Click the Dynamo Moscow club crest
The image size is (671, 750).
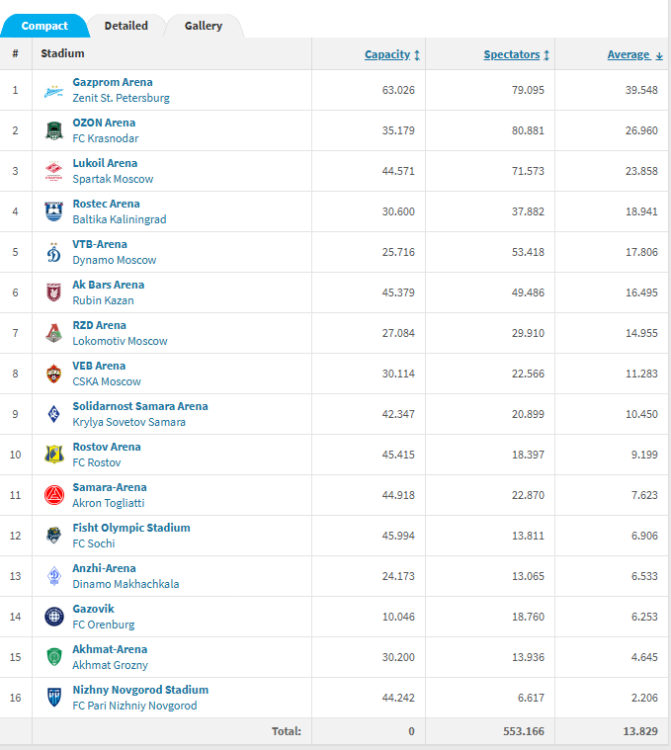(x=53, y=252)
